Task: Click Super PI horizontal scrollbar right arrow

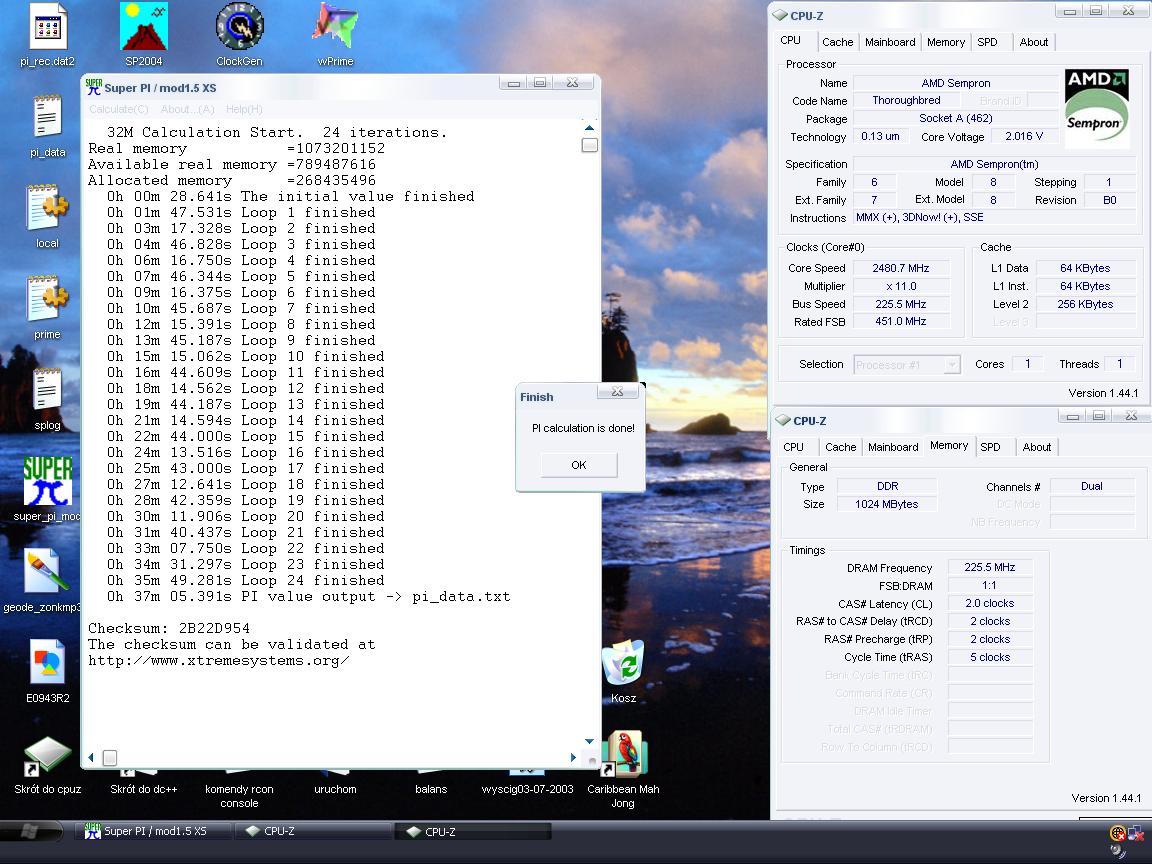Action: pyautogui.click(x=573, y=757)
